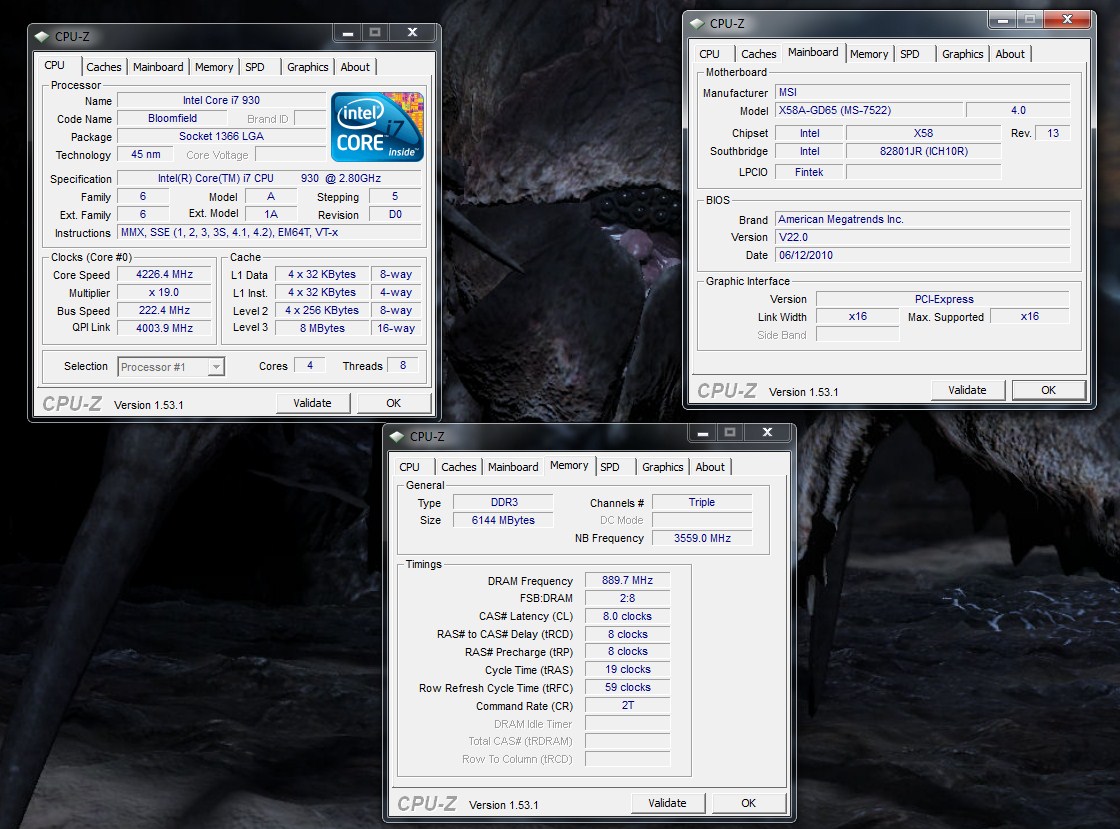This screenshot has height=829, width=1120.
Task: Click the LPCIO value 'Fintek'
Action: (809, 172)
